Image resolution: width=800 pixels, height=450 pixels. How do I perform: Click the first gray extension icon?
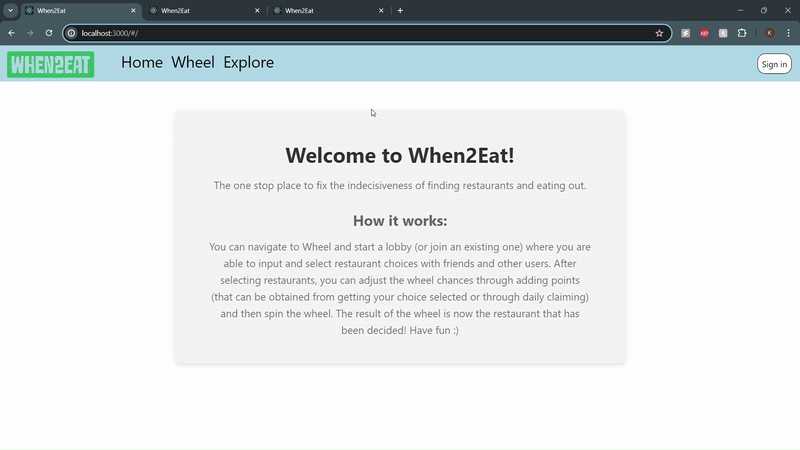(686, 33)
